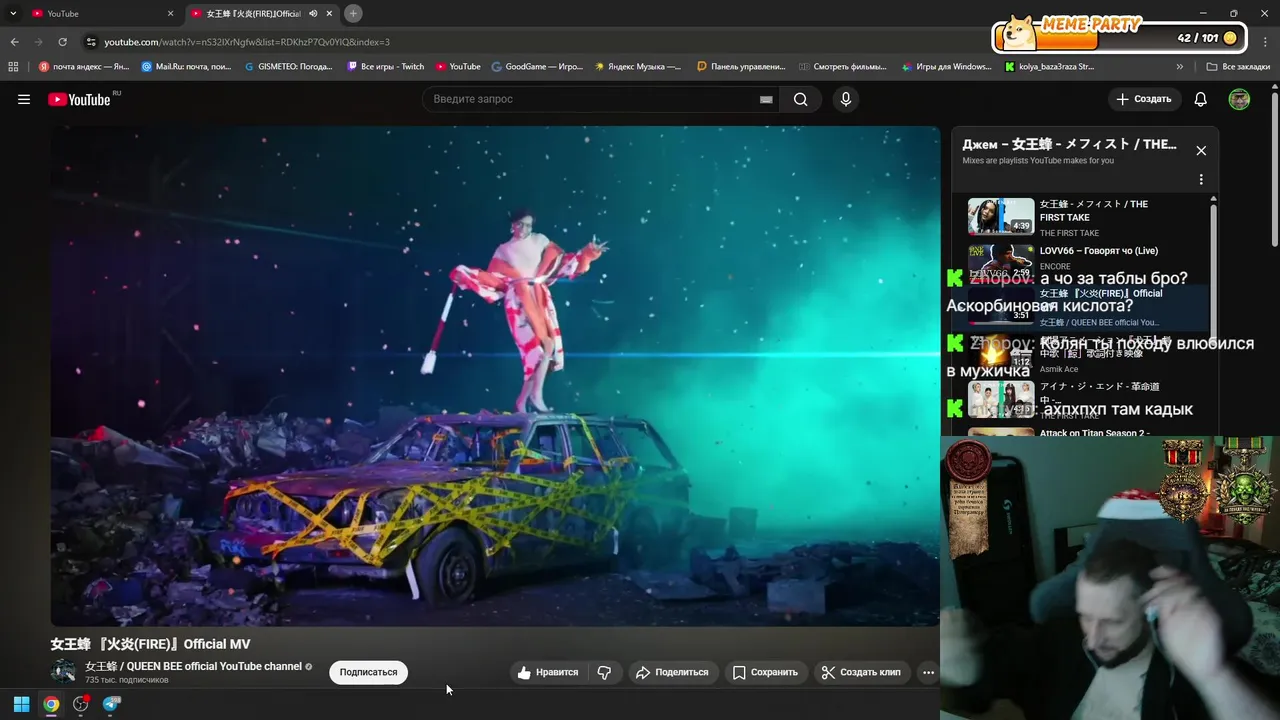This screenshot has height=720, width=1280.
Task: Play メフィスト / THE FIRST TAKE playlist thumbnail
Action: click(x=1001, y=216)
